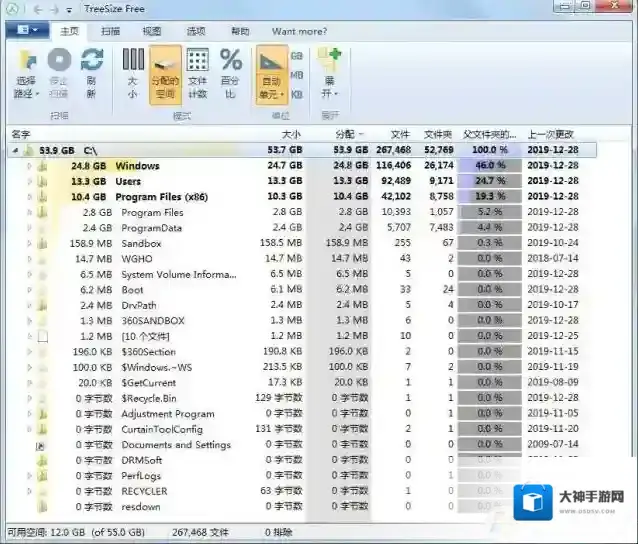This screenshot has width=638, height=544.
Task: Sort by the Files (文件) column header
Action: [400, 133]
